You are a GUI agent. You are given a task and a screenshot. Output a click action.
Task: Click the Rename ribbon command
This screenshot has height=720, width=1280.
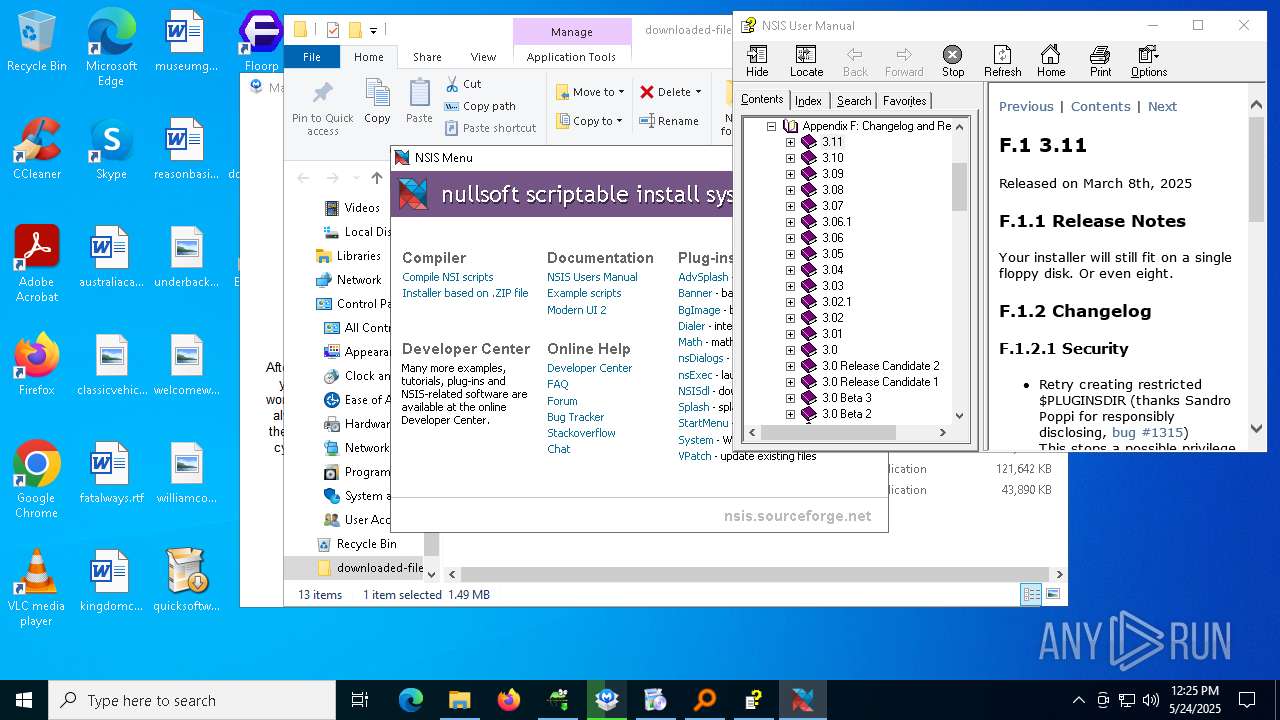pyautogui.click(x=670, y=121)
